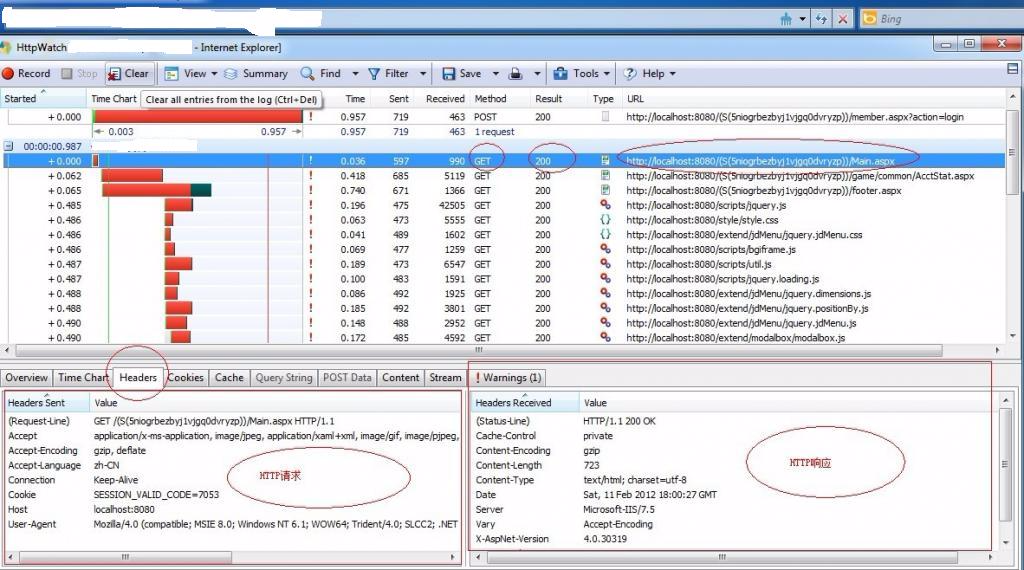
Task: Select the User-Agent header row
Action: click(x=232, y=524)
